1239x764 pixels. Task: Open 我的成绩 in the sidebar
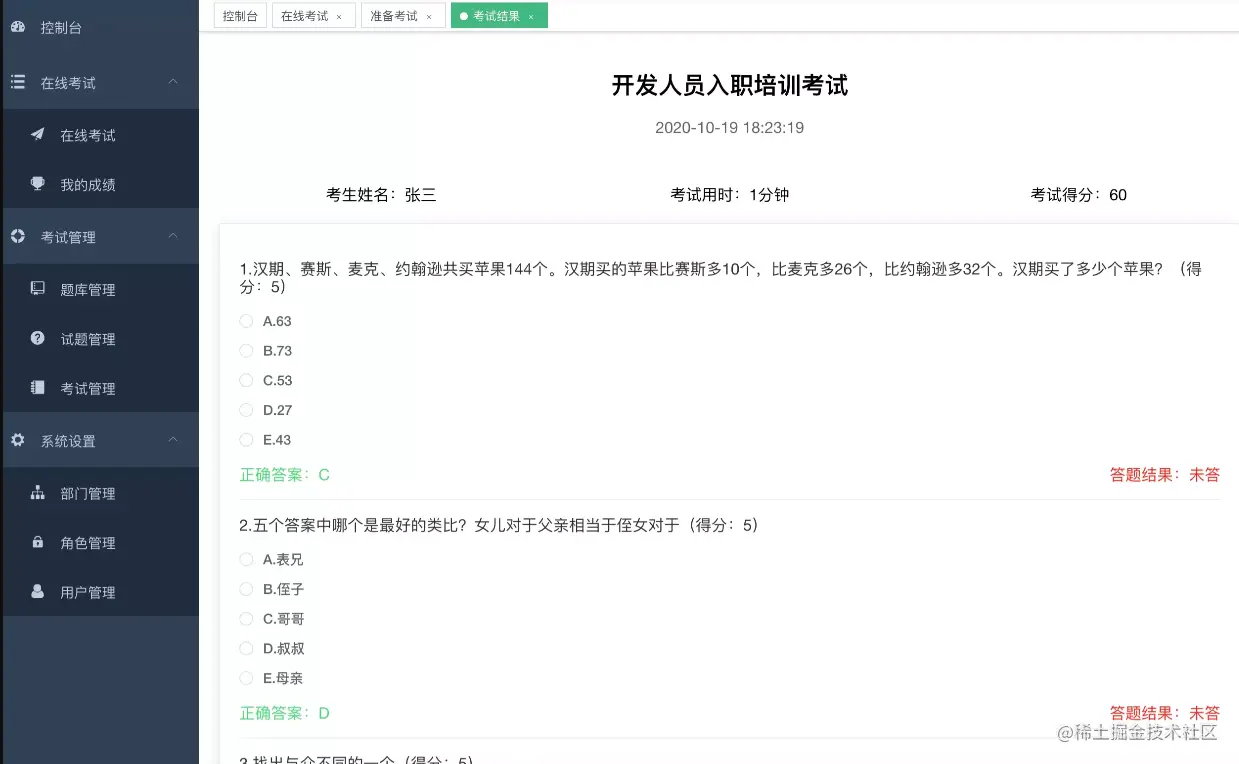99,184
